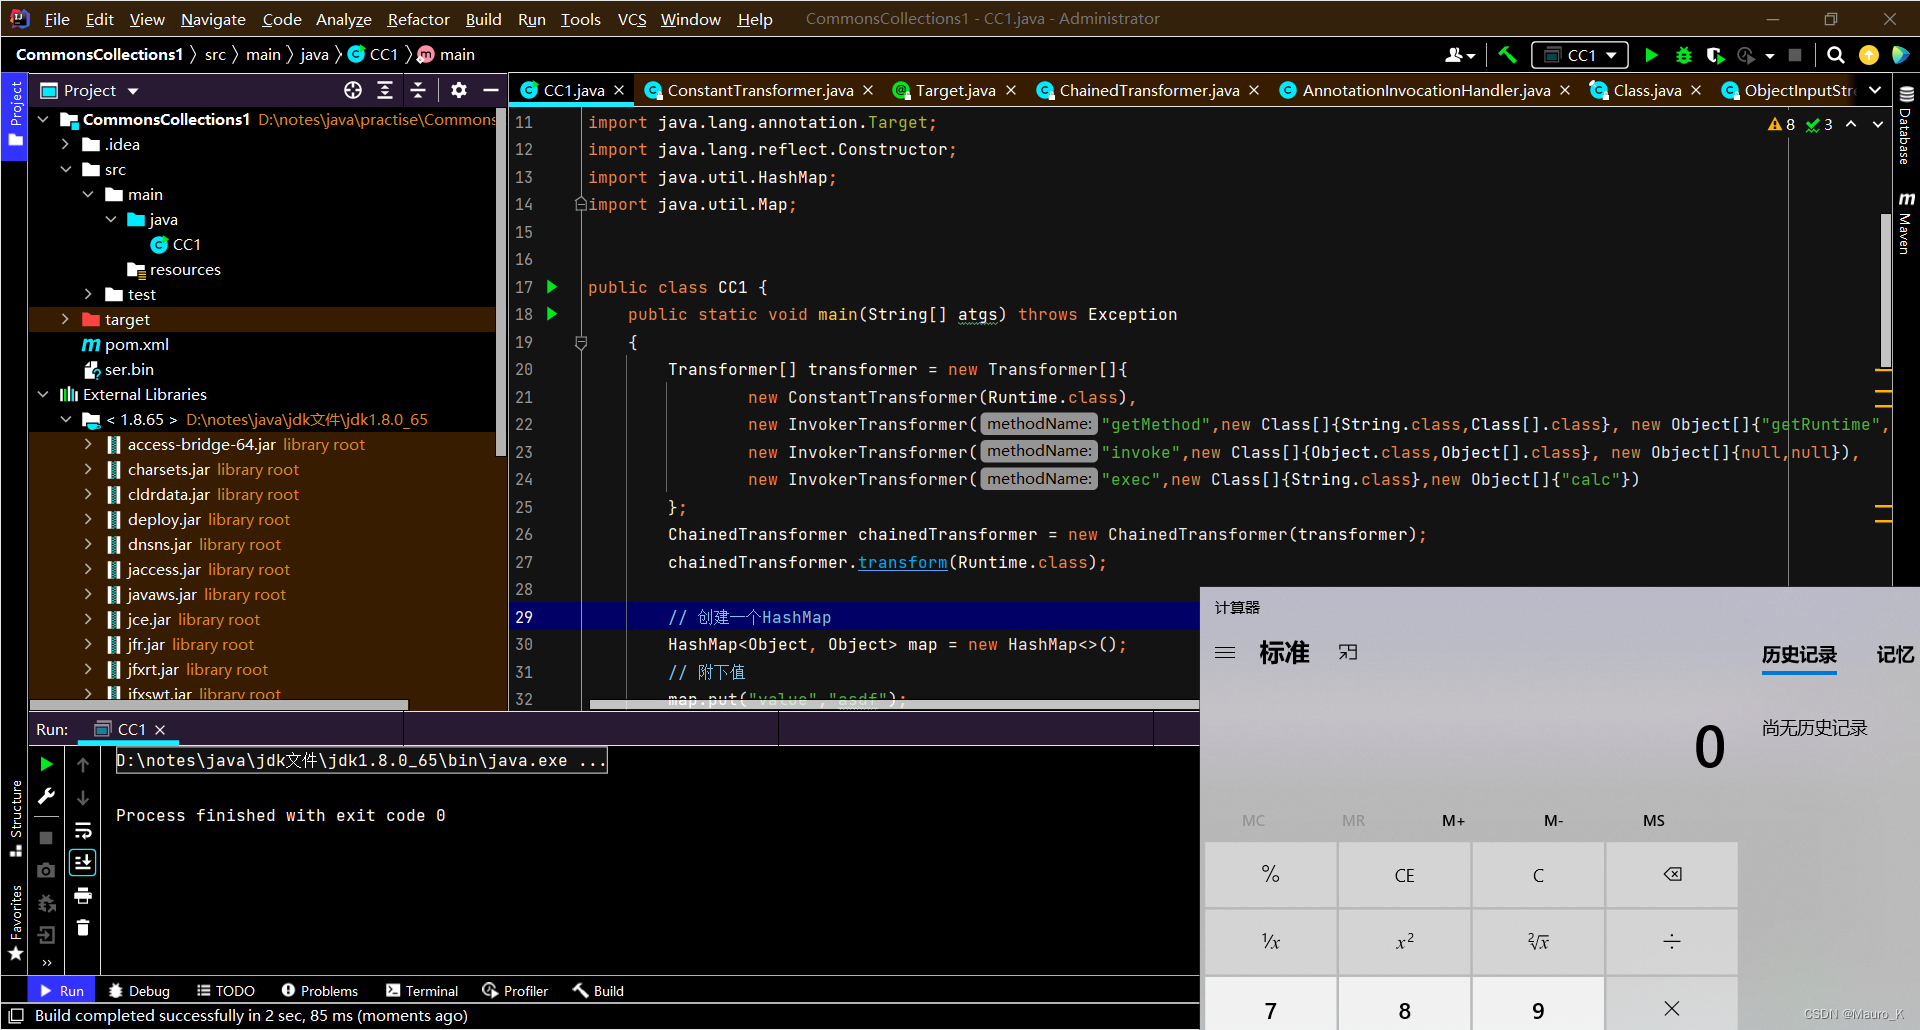Start debugging with the bug icon
1920x1030 pixels.
click(x=1684, y=55)
